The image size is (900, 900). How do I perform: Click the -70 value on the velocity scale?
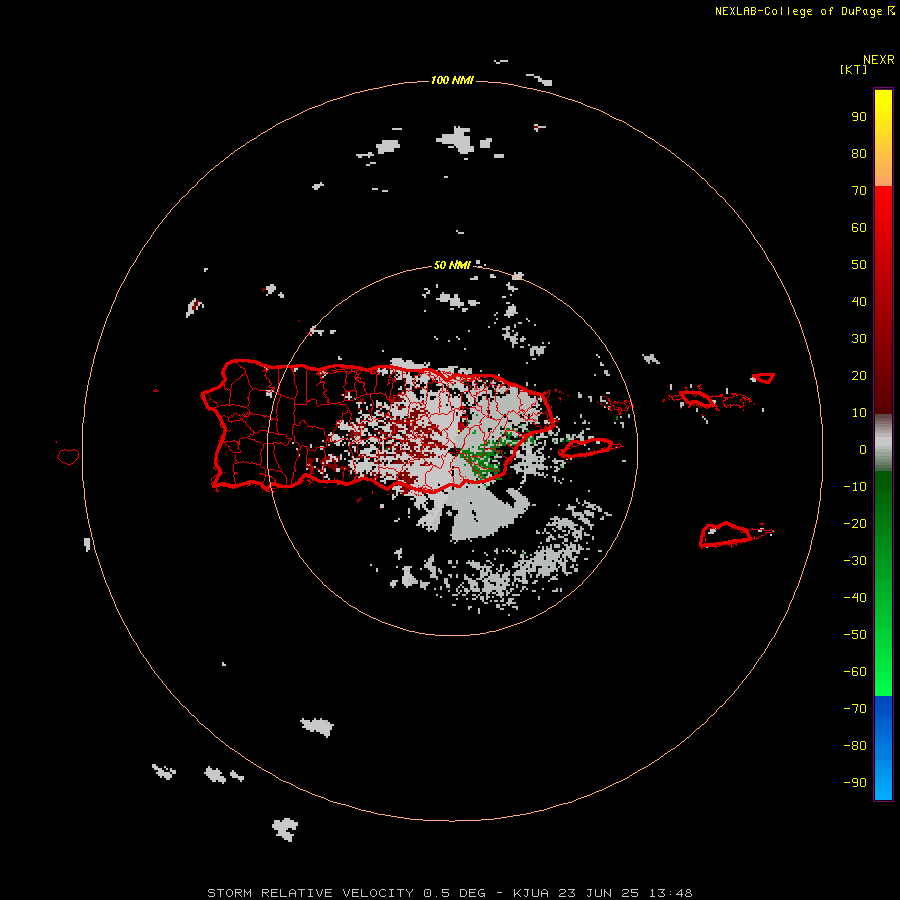pyautogui.click(x=855, y=709)
